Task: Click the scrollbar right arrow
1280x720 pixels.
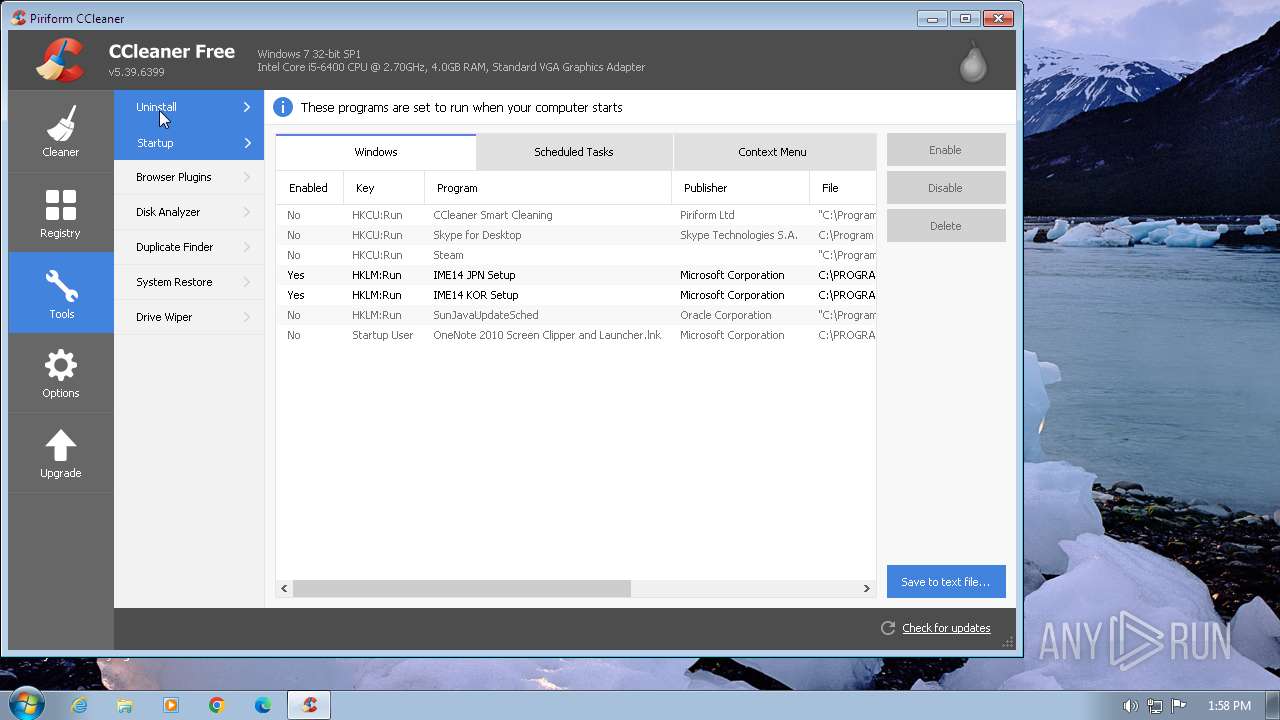Action: (x=867, y=588)
